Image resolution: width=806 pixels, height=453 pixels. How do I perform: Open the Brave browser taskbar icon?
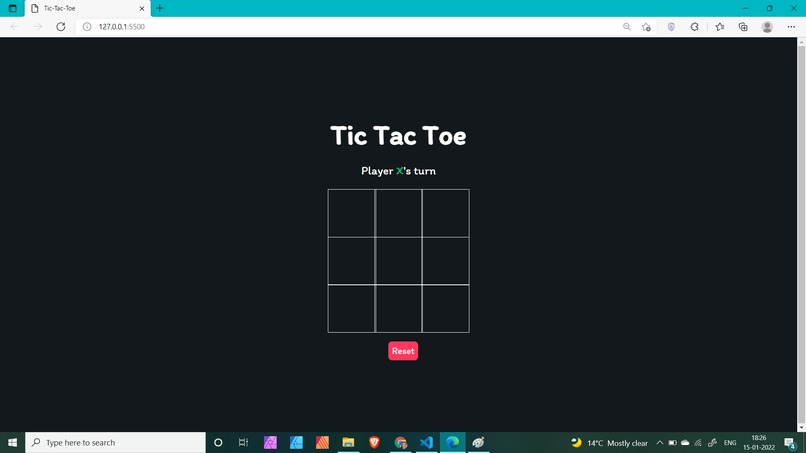tap(374, 442)
